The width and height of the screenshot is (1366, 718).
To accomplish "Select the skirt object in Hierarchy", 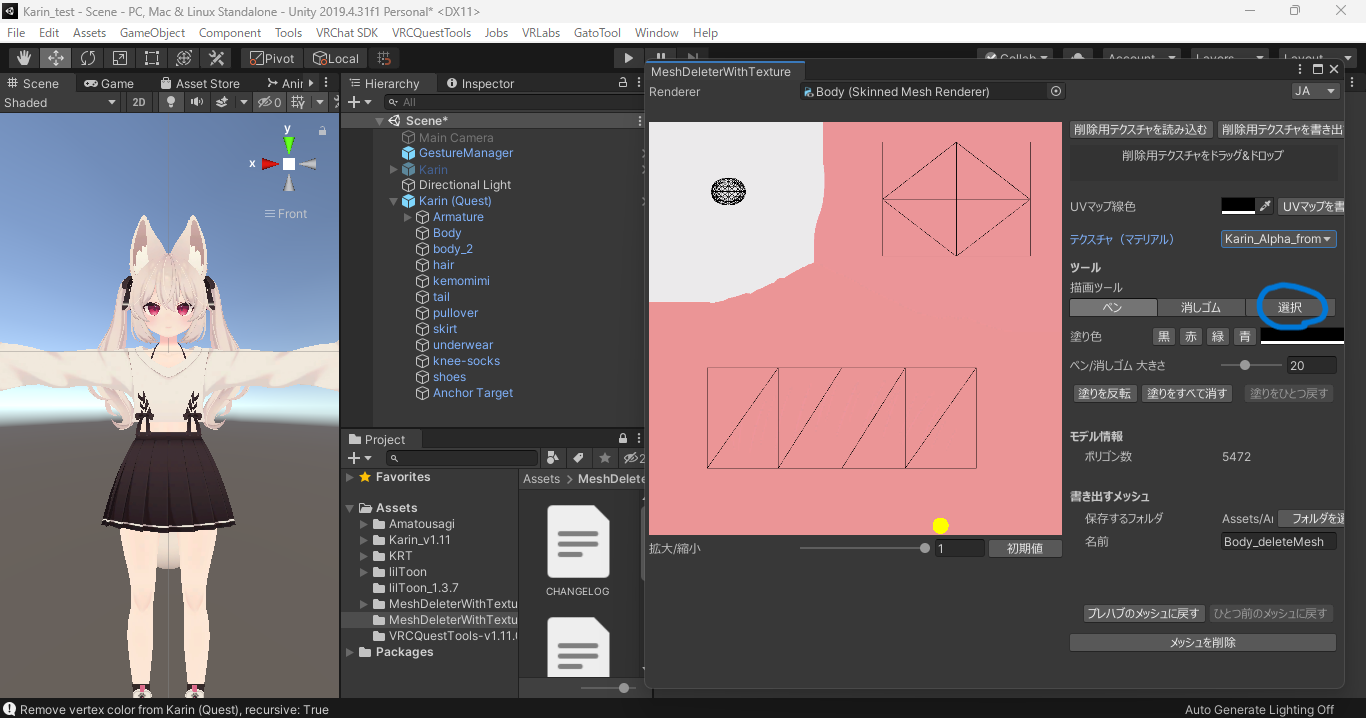I will click(444, 329).
